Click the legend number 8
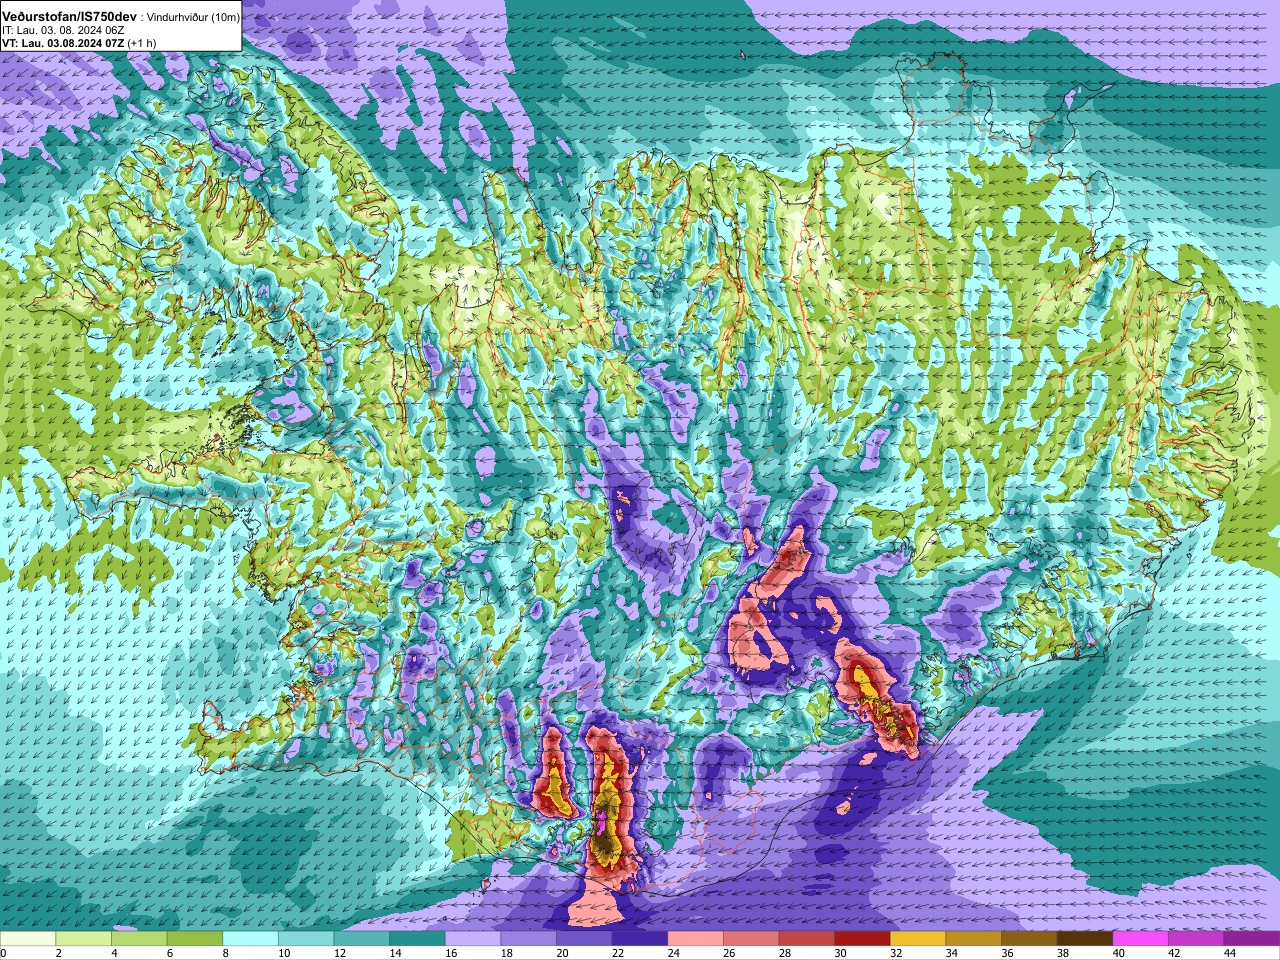This screenshot has height=960, width=1280. [226, 953]
